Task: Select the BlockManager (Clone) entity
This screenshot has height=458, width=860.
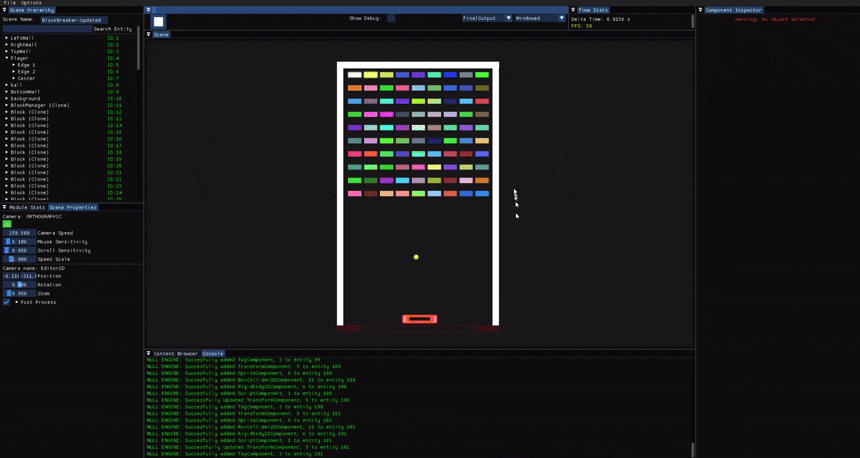Action: click(x=40, y=105)
